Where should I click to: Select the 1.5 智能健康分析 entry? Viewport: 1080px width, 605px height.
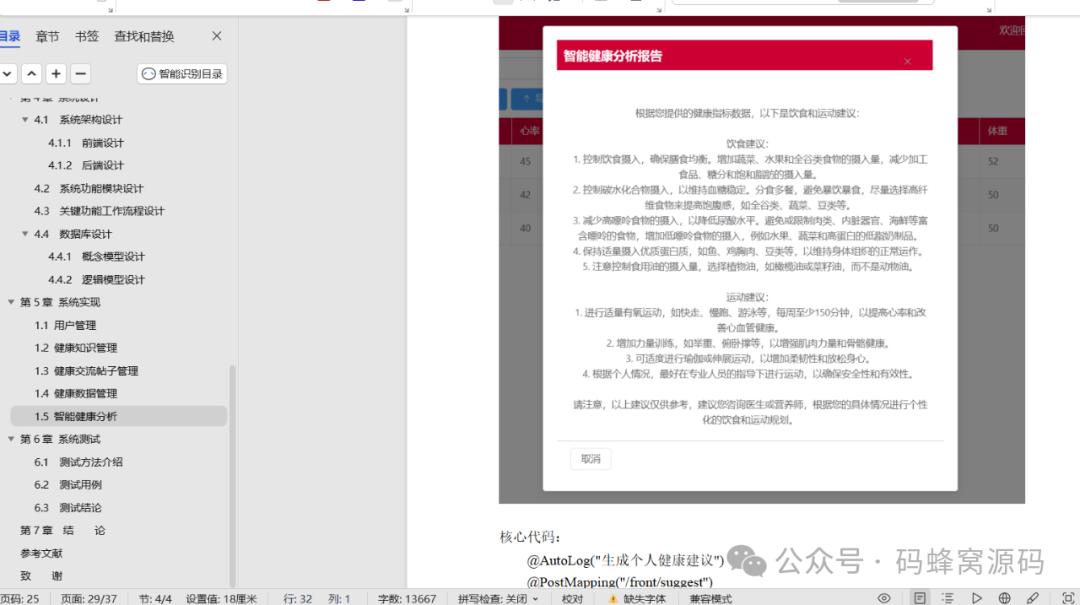tap(118, 416)
